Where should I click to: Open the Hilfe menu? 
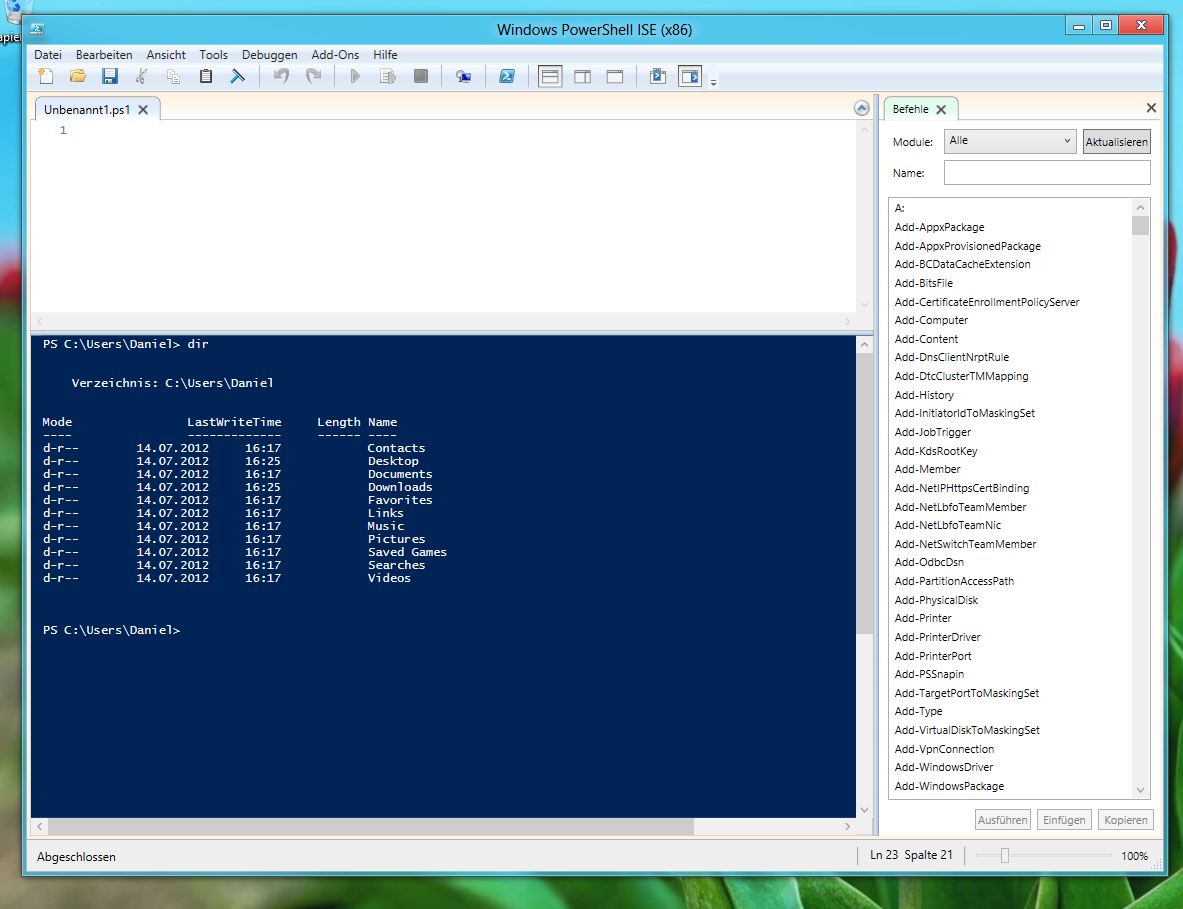(385, 54)
